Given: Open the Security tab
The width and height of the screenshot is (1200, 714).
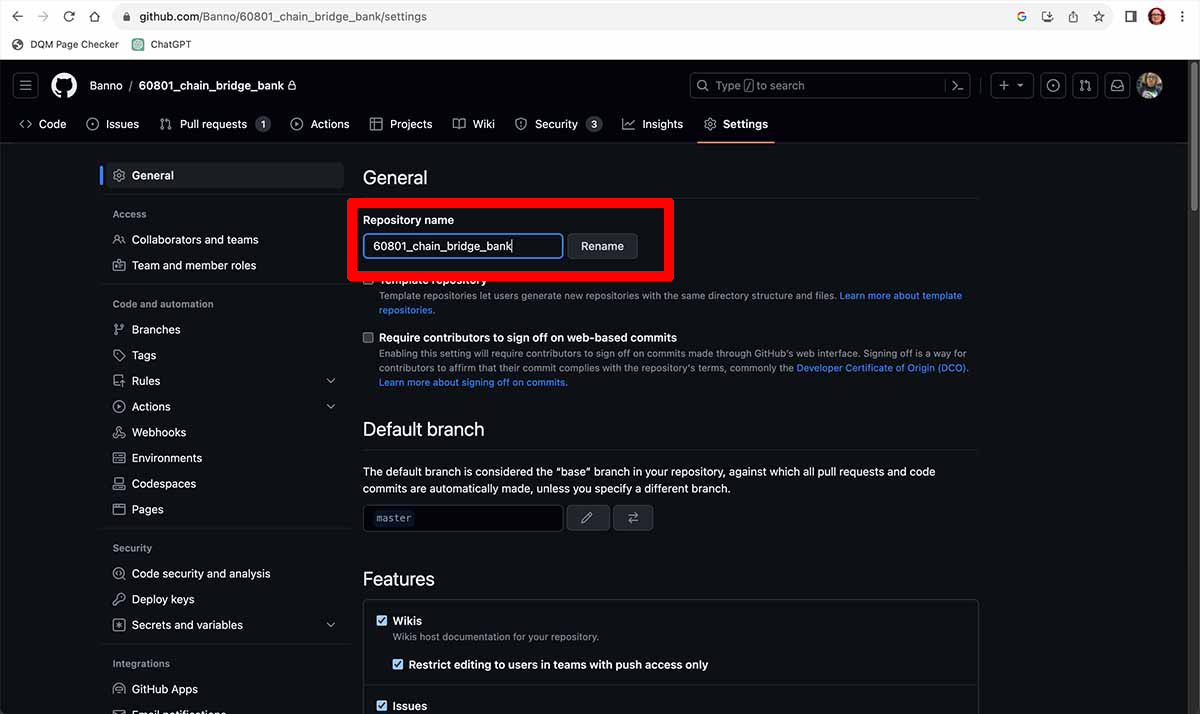Looking at the screenshot, I should 557,124.
